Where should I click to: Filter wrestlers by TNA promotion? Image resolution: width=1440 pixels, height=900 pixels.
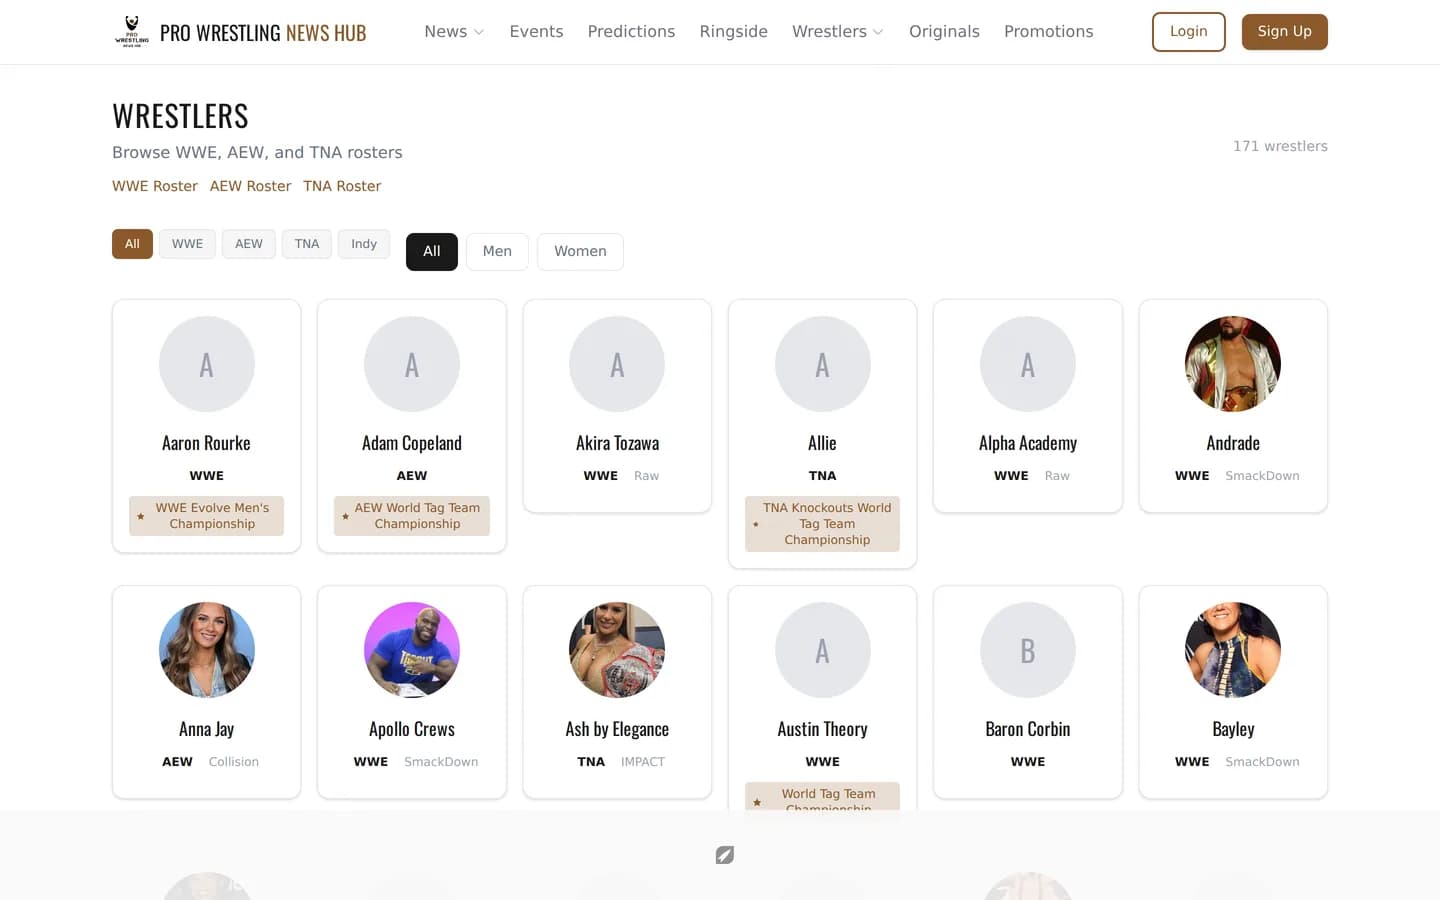pyautogui.click(x=307, y=244)
